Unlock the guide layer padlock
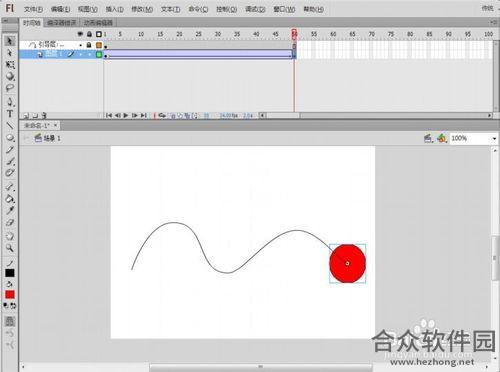Screen dimensions: 500x372 89,44
